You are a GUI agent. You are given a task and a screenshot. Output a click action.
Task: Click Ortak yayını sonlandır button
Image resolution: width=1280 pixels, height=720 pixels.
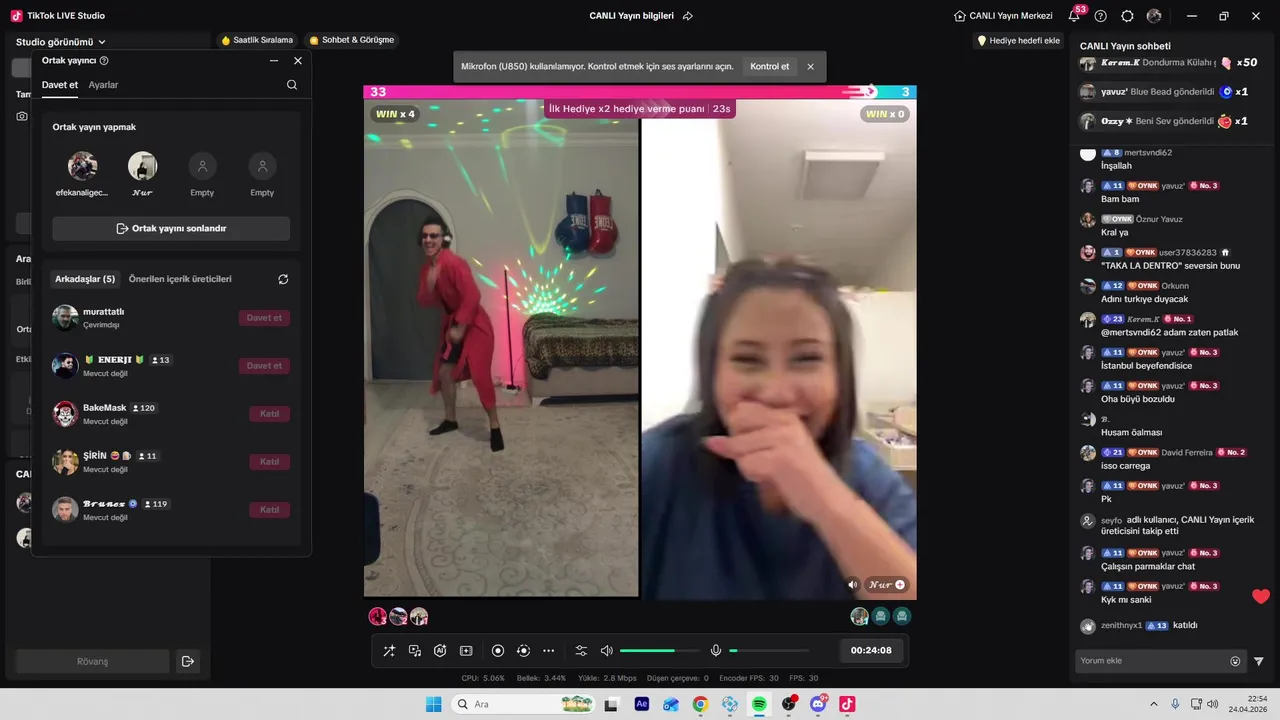tap(171, 228)
